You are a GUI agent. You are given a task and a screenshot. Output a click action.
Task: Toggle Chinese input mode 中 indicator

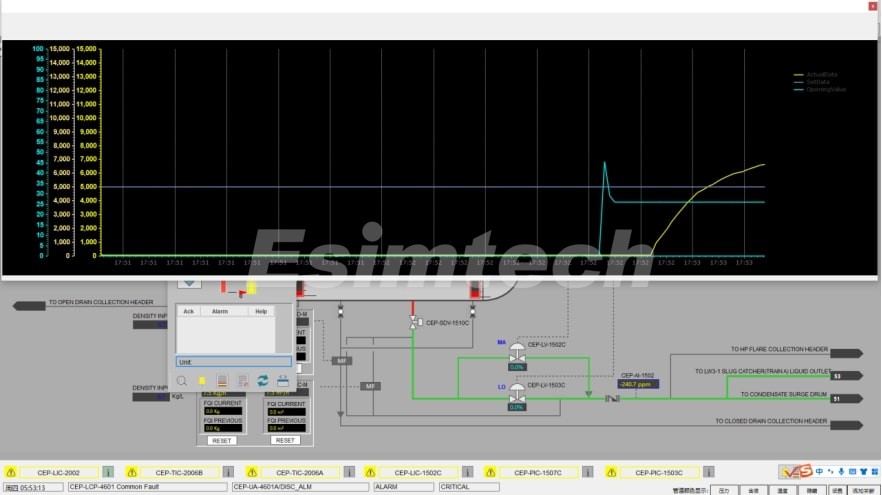point(820,471)
